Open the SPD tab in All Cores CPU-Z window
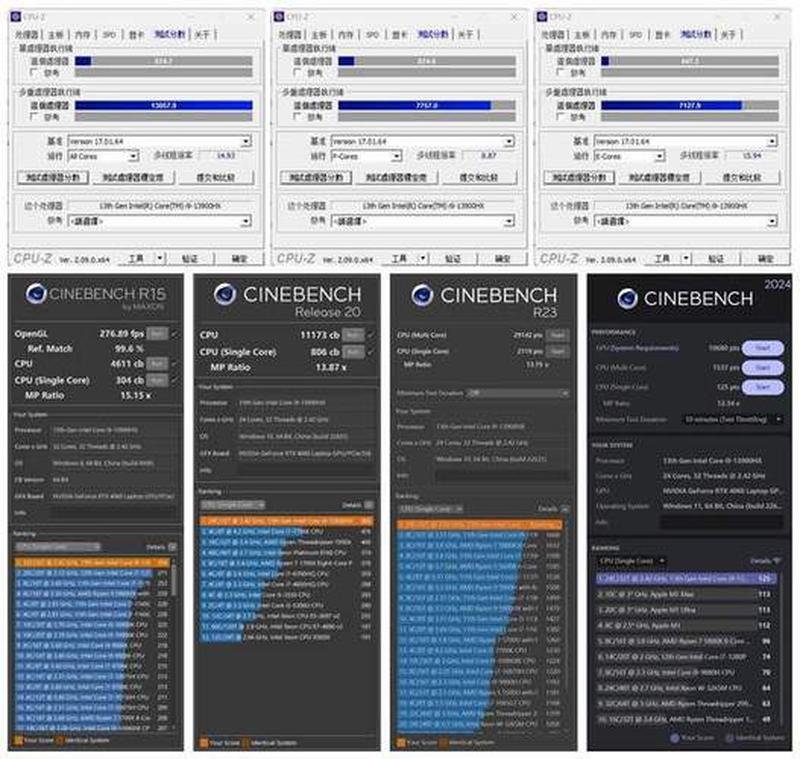Viewport: 800px width, 759px height. [x=109, y=35]
